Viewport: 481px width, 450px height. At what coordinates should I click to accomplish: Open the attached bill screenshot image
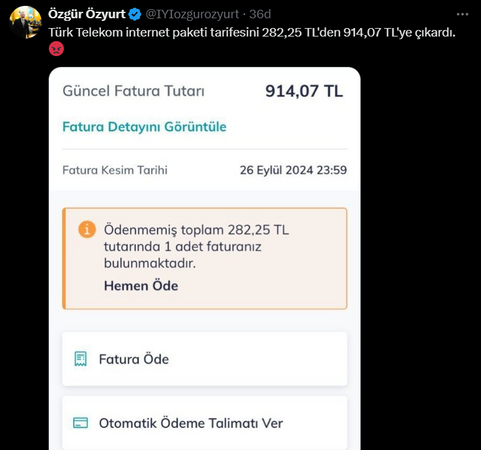pyautogui.click(x=205, y=259)
